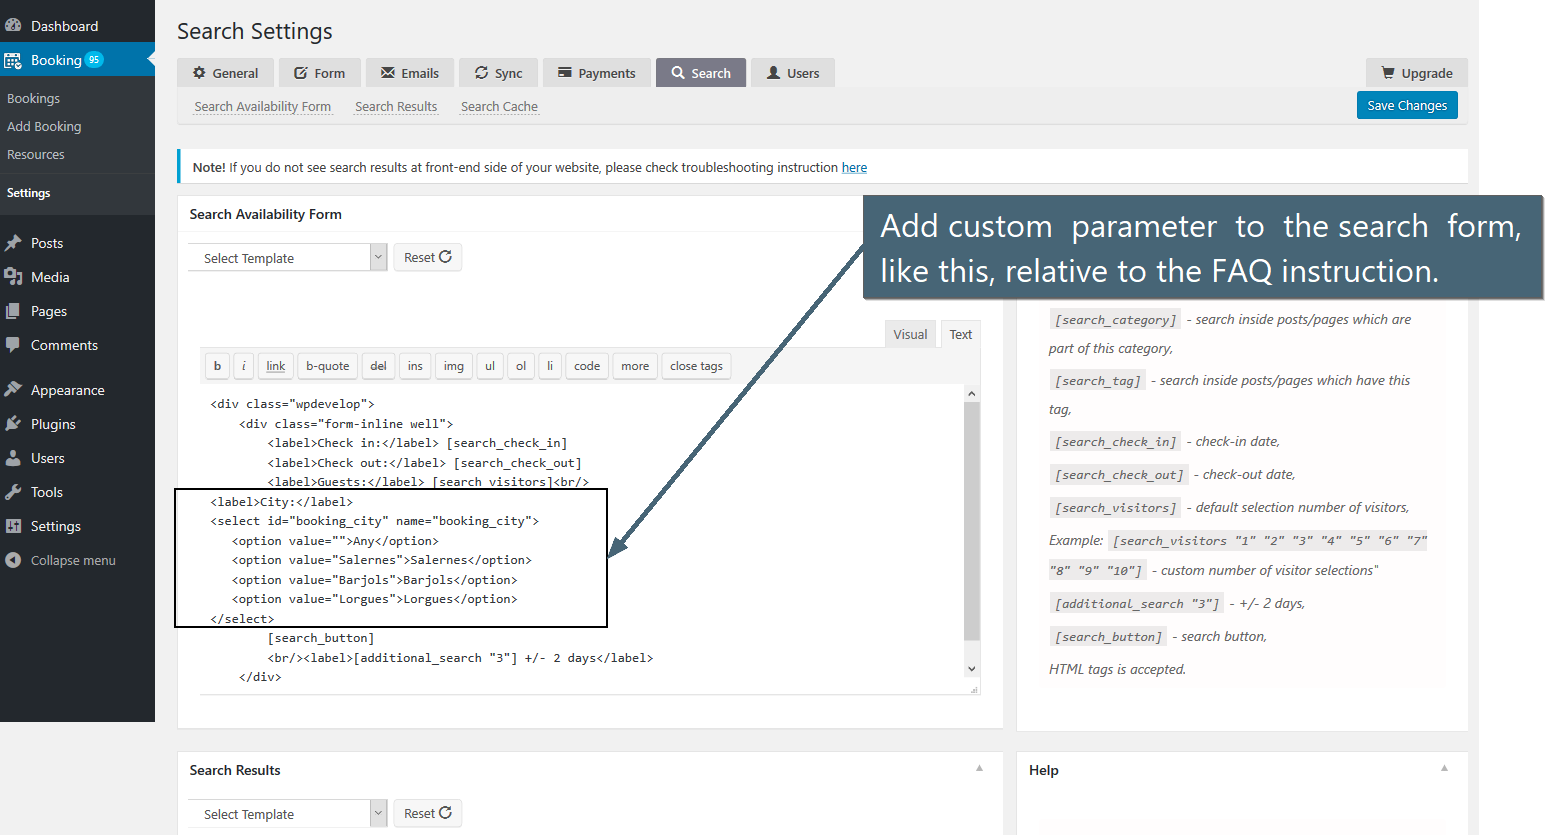Image resolution: width=1552 pixels, height=835 pixels.
Task: Jump to Search Cache section link
Action: (x=499, y=106)
